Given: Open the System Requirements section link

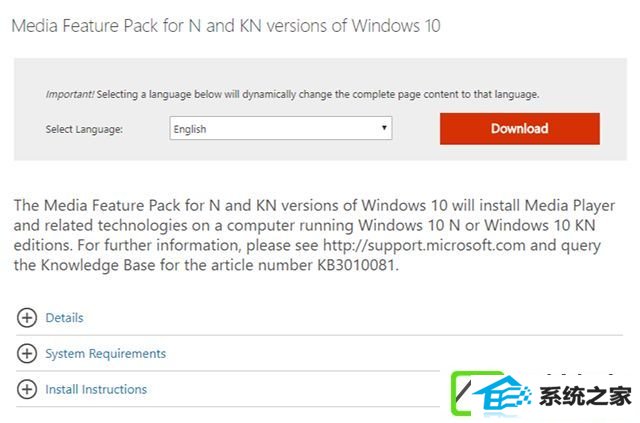Looking at the screenshot, I should pyautogui.click(x=106, y=354).
